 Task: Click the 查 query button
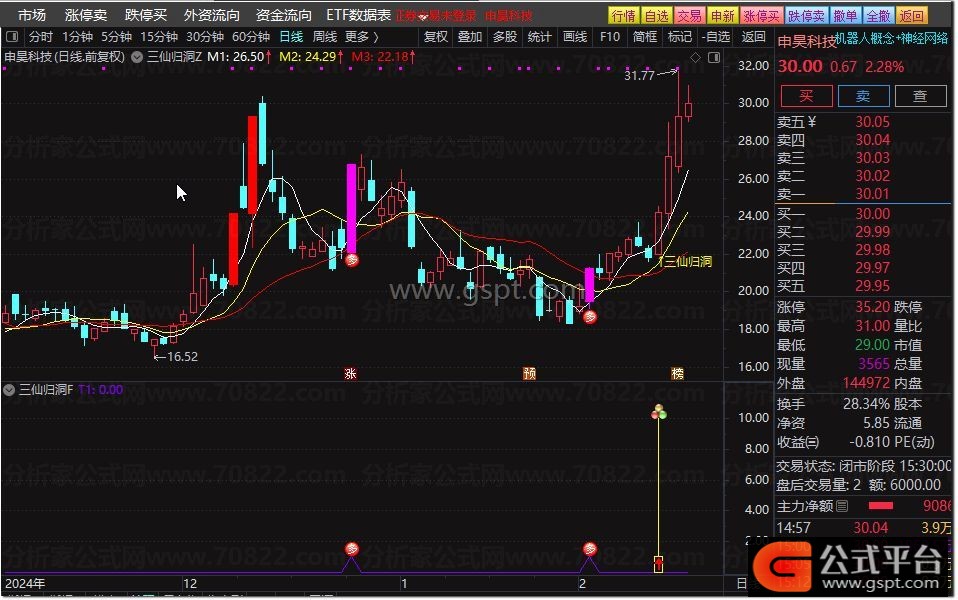pos(920,96)
